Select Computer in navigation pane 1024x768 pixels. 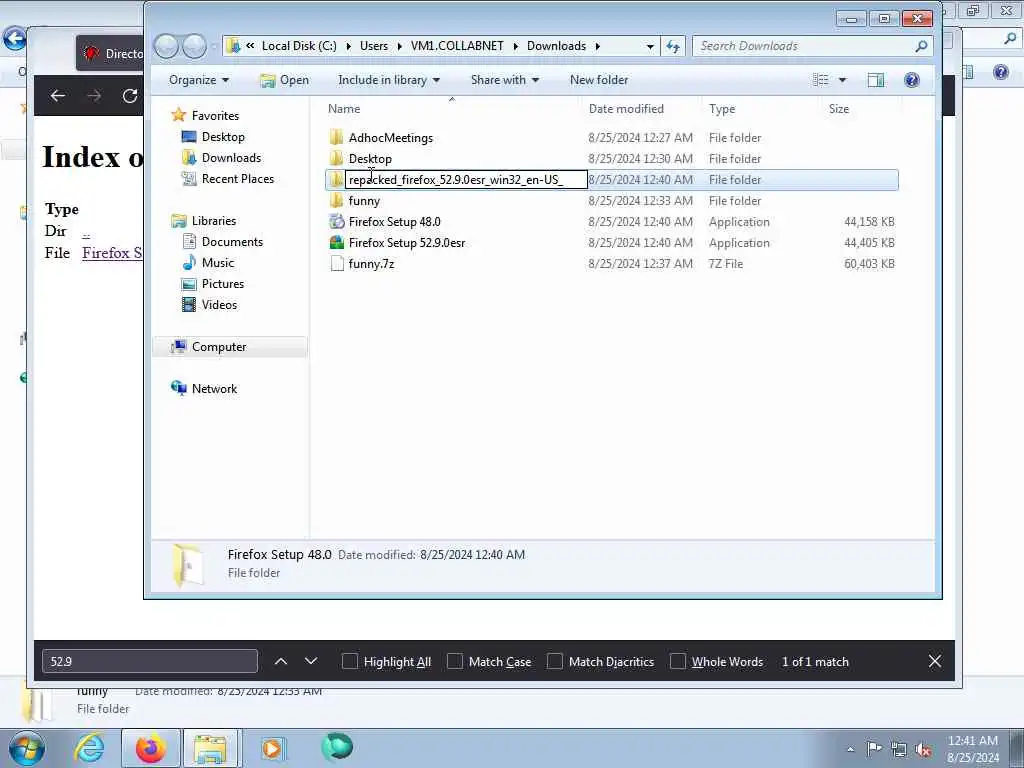click(x=219, y=347)
